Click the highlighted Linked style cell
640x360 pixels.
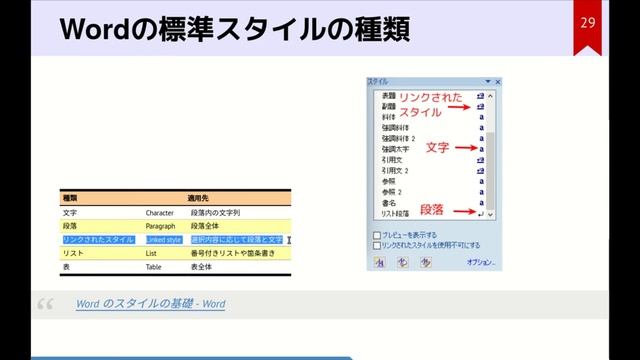[x=164, y=240]
